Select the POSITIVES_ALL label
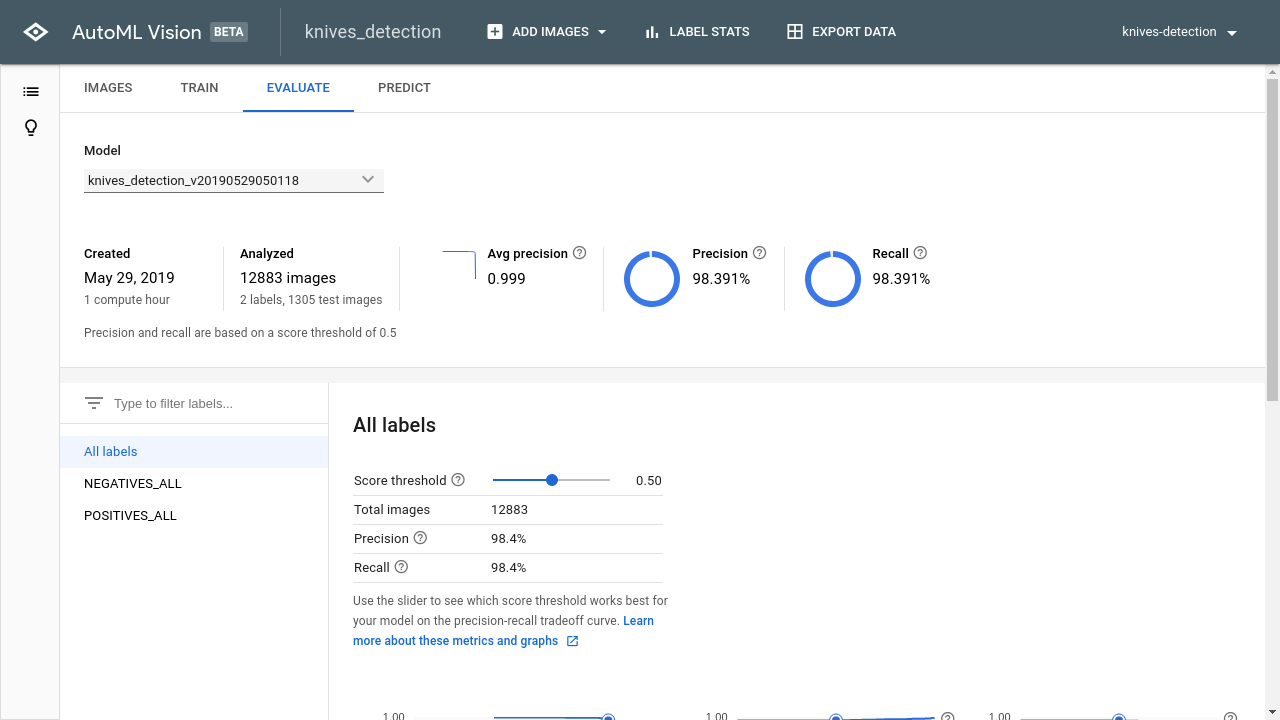The height and width of the screenshot is (720, 1280). point(130,516)
